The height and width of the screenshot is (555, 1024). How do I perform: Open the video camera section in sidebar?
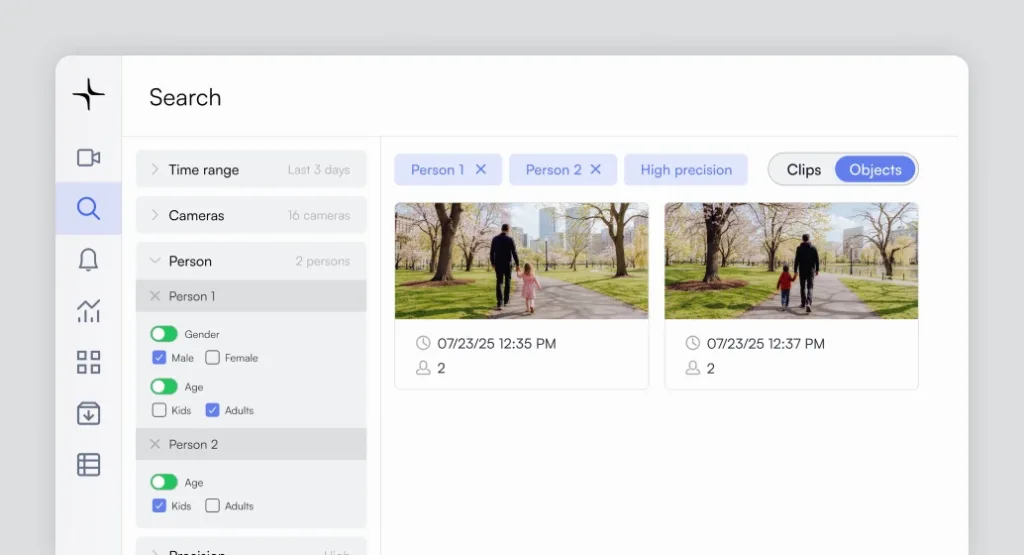point(89,157)
